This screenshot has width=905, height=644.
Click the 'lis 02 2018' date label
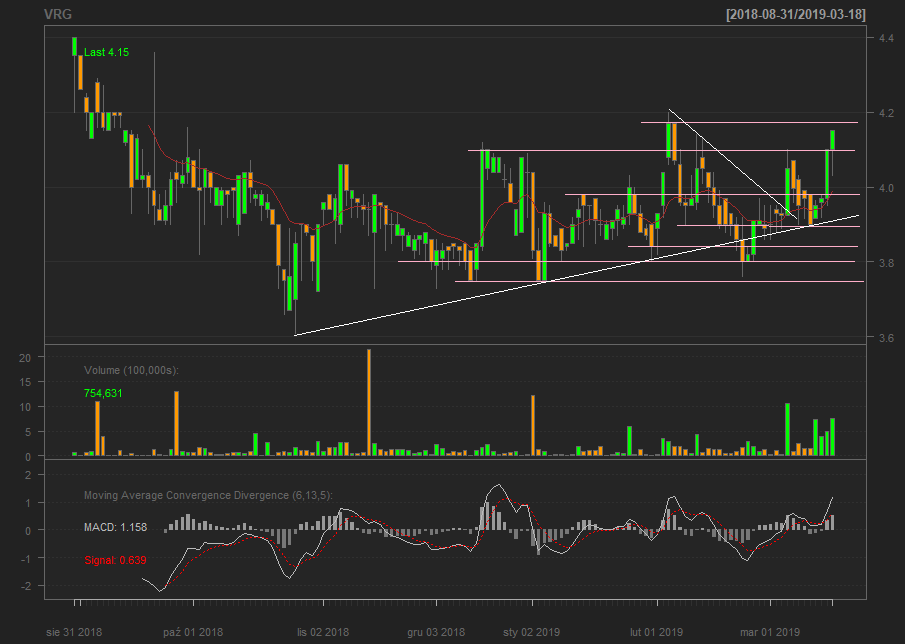(323, 632)
